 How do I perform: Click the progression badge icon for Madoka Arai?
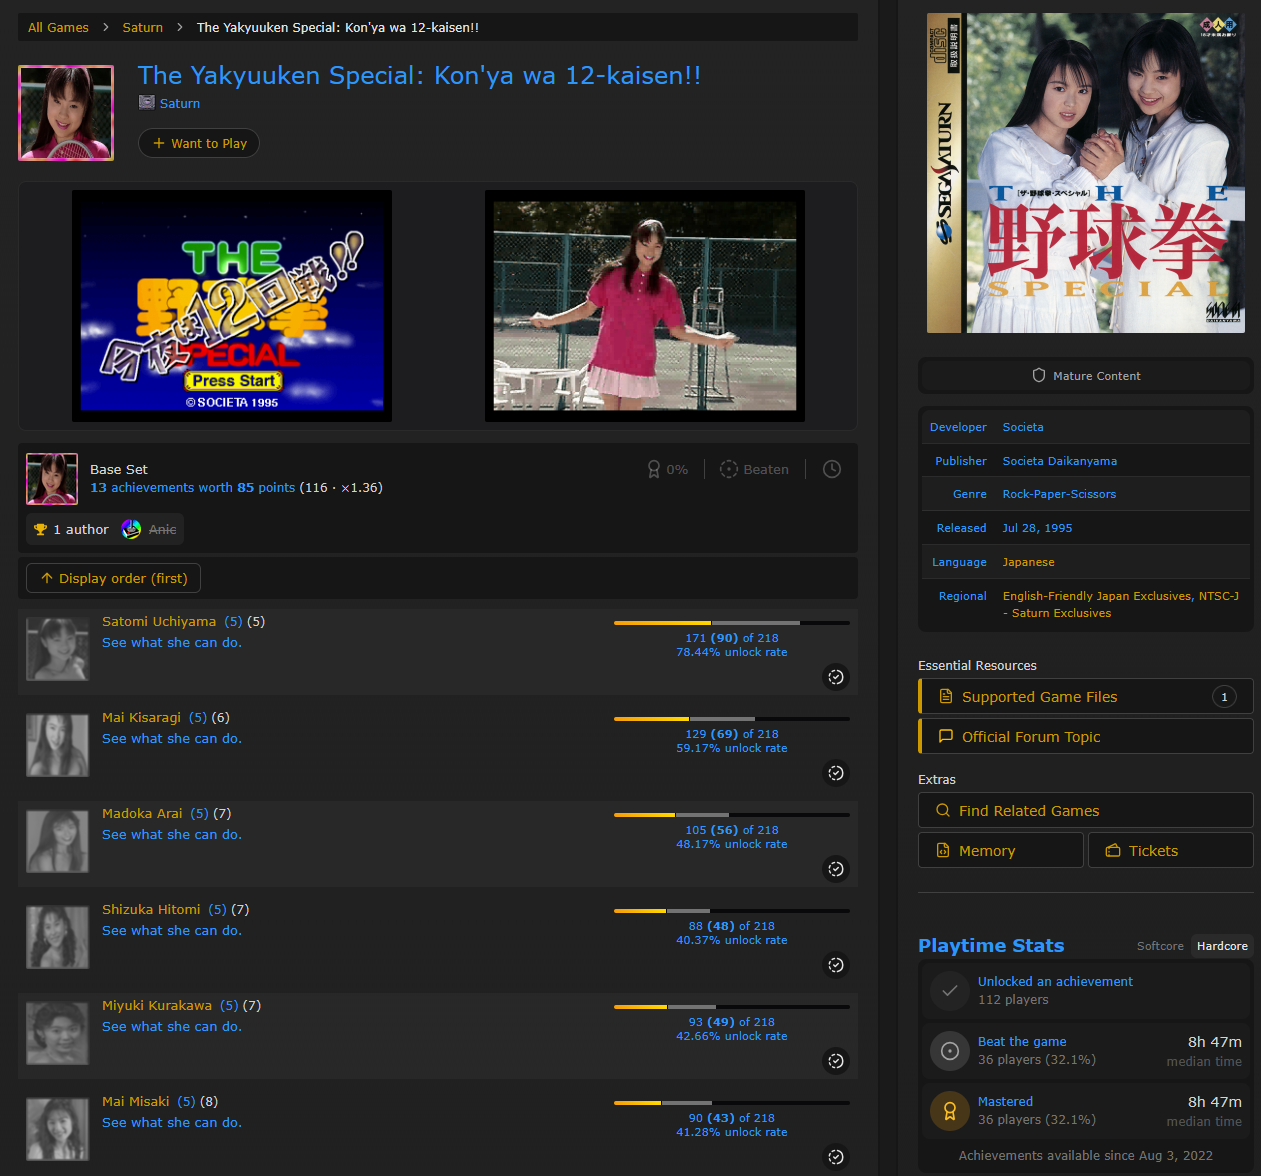click(x=836, y=869)
